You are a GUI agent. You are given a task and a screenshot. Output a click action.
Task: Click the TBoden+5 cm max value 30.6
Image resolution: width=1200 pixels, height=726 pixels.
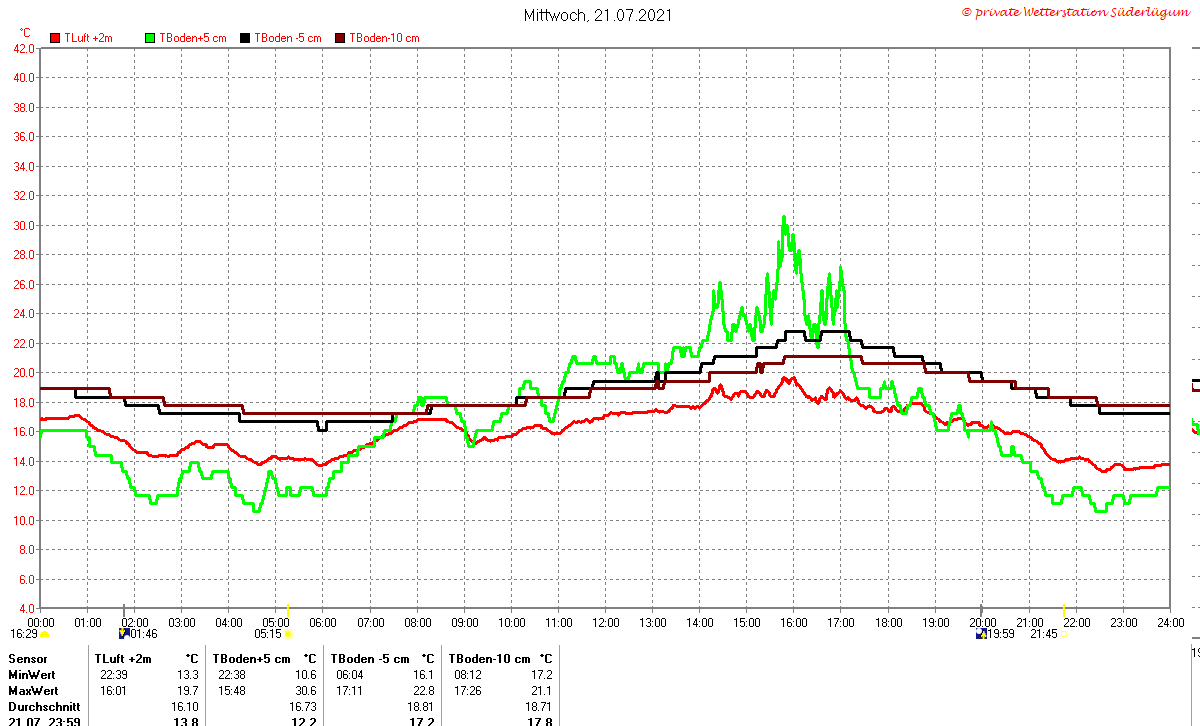pyautogui.click(x=305, y=691)
